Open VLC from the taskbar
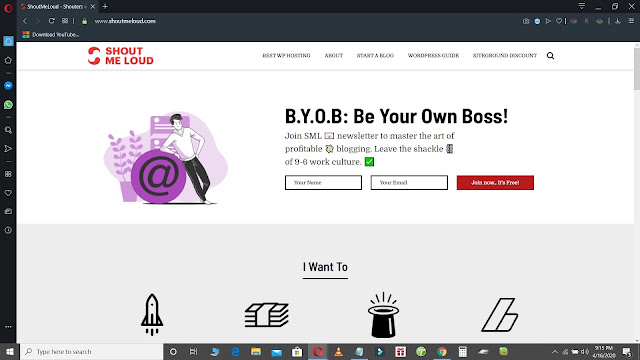This screenshot has height=360, width=640. point(338,351)
